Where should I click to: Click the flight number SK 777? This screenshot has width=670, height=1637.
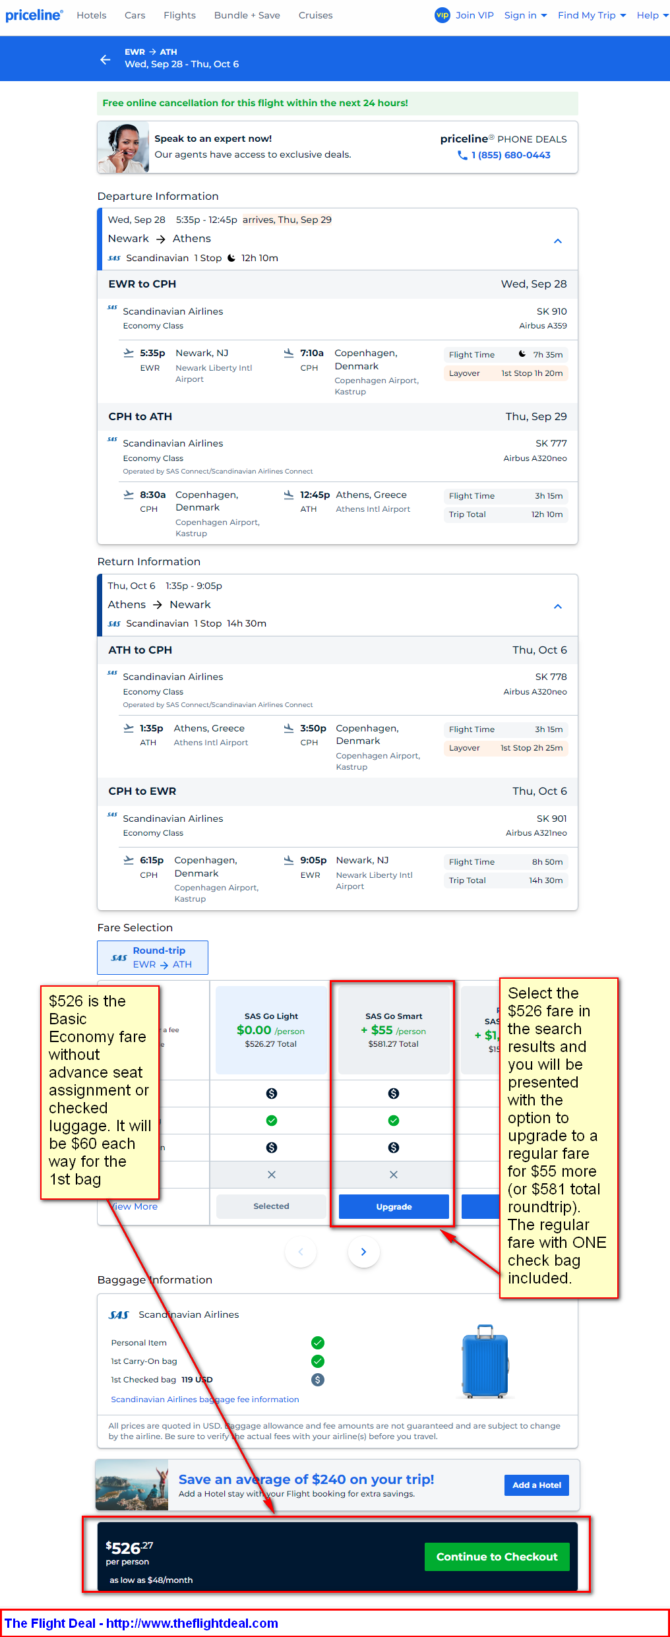pos(551,443)
